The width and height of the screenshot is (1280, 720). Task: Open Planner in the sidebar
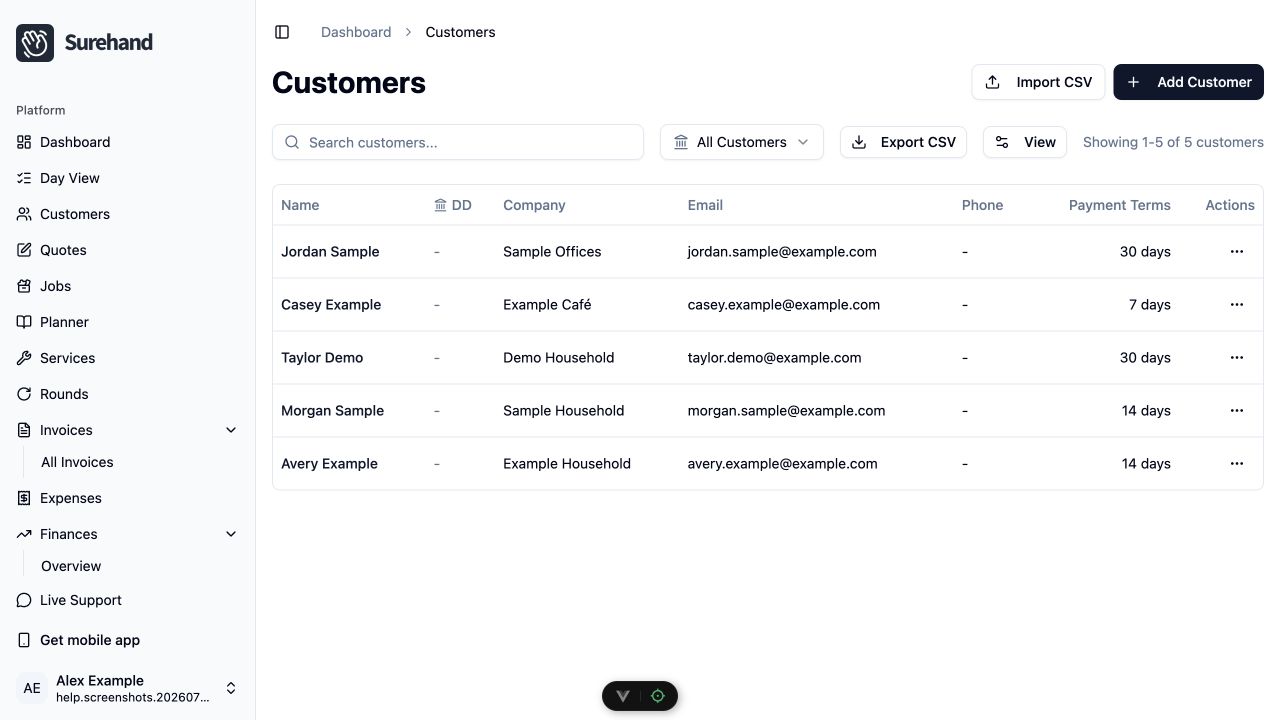(x=127, y=322)
